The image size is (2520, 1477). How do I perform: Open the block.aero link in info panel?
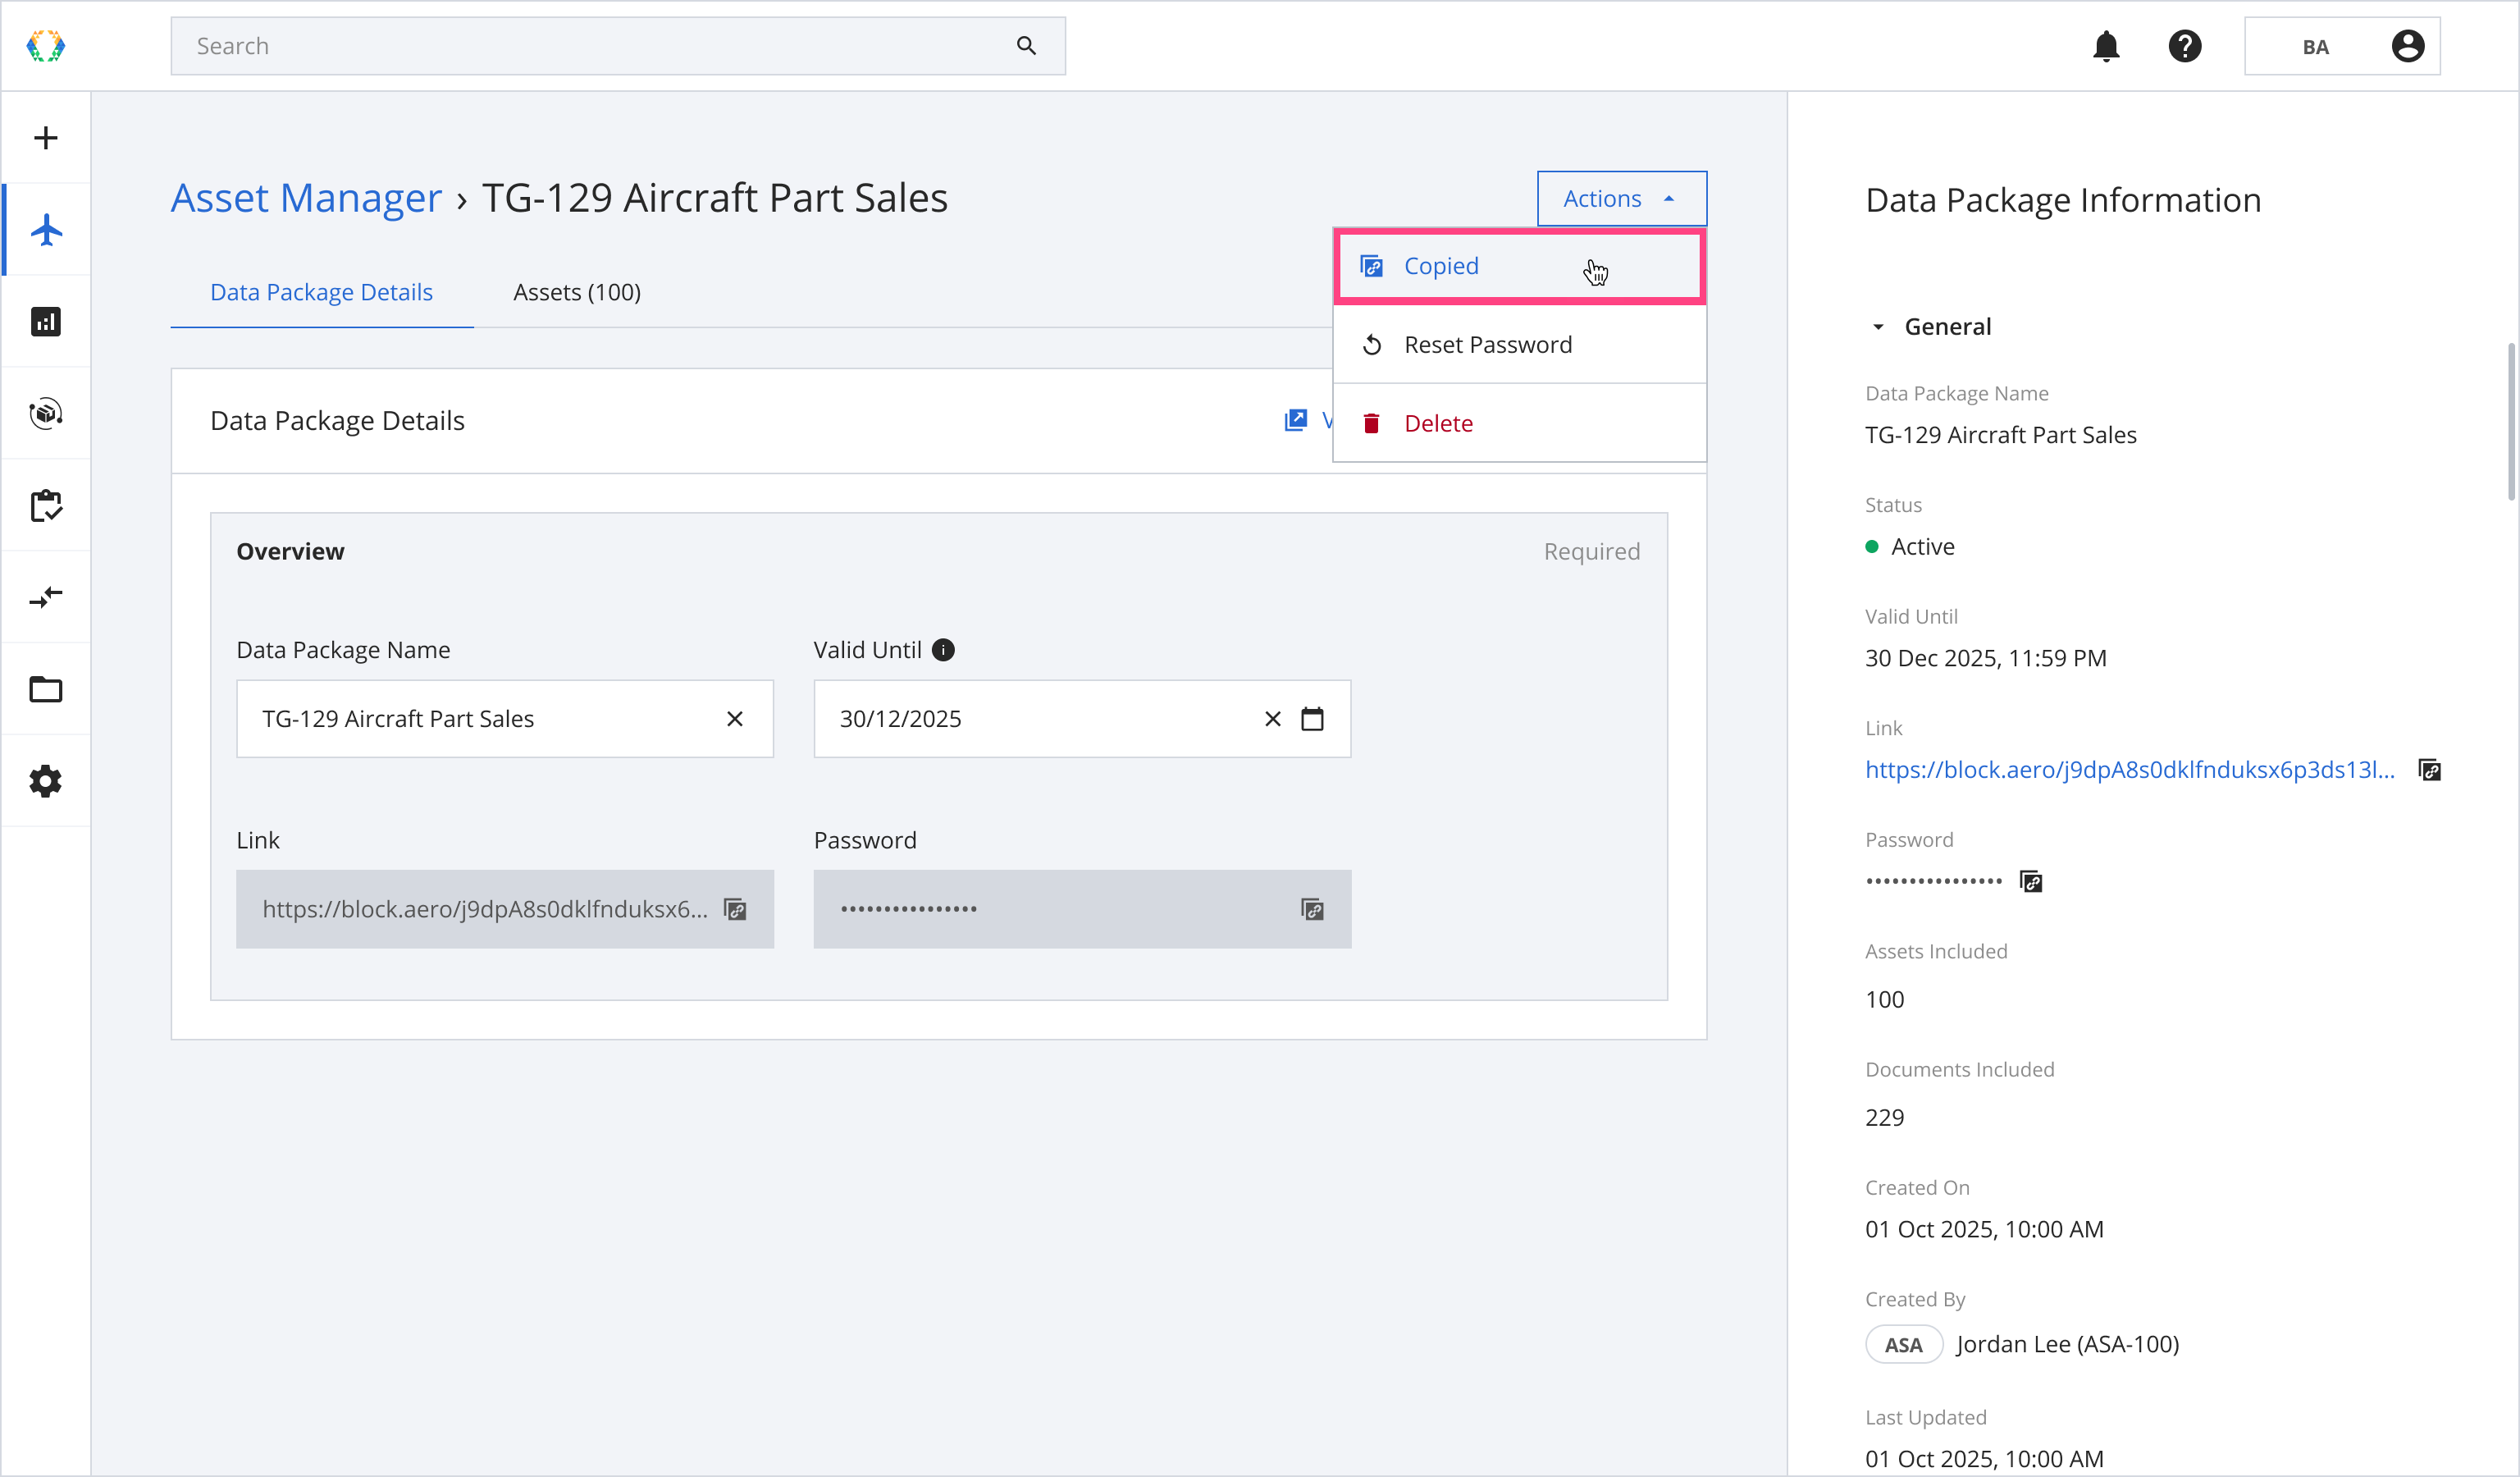pos(2129,769)
